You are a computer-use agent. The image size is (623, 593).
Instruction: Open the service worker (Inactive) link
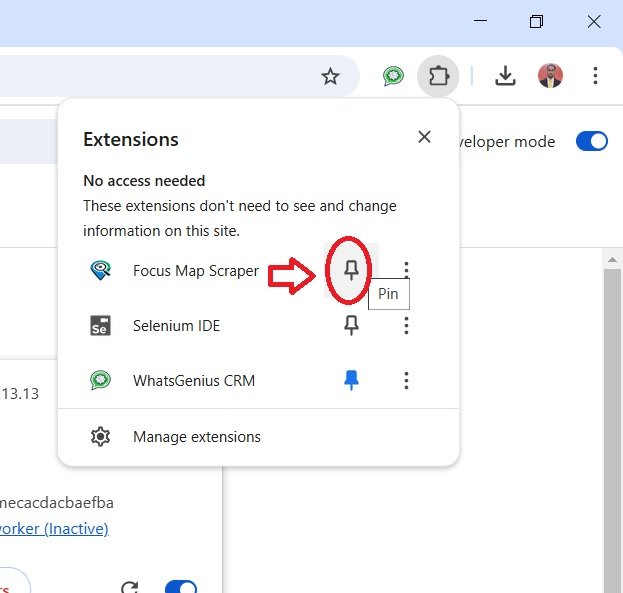point(54,529)
